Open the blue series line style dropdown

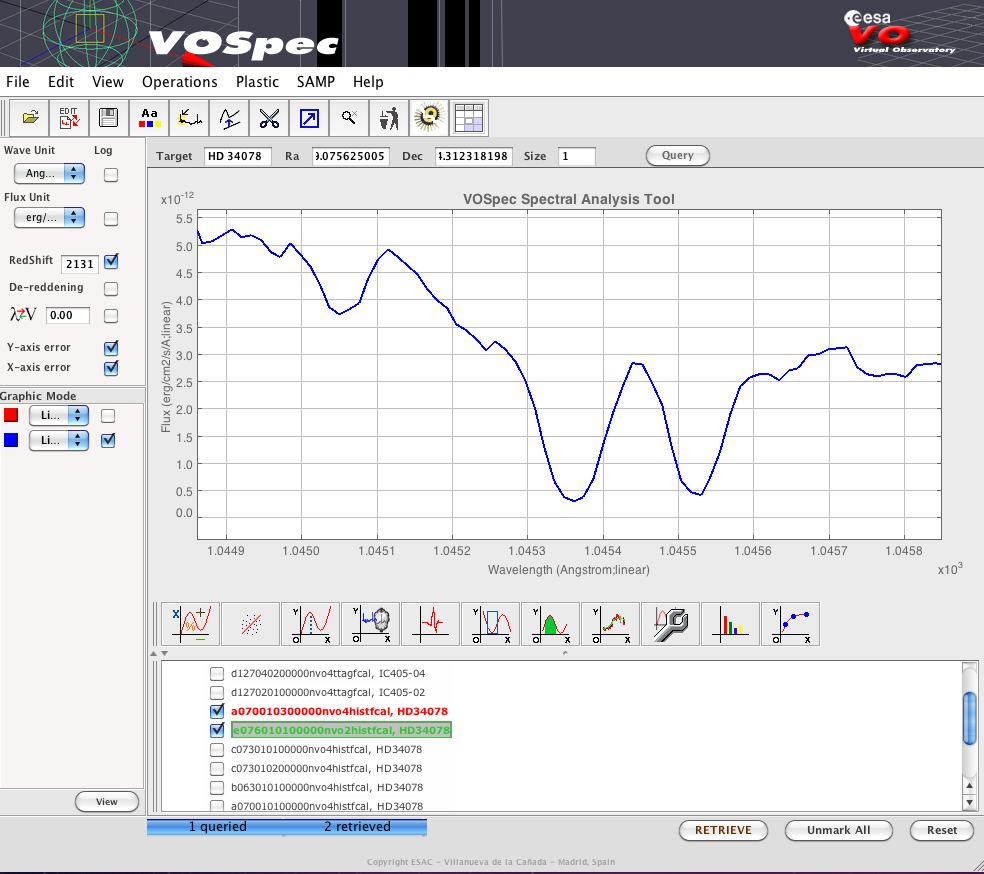pos(59,440)
